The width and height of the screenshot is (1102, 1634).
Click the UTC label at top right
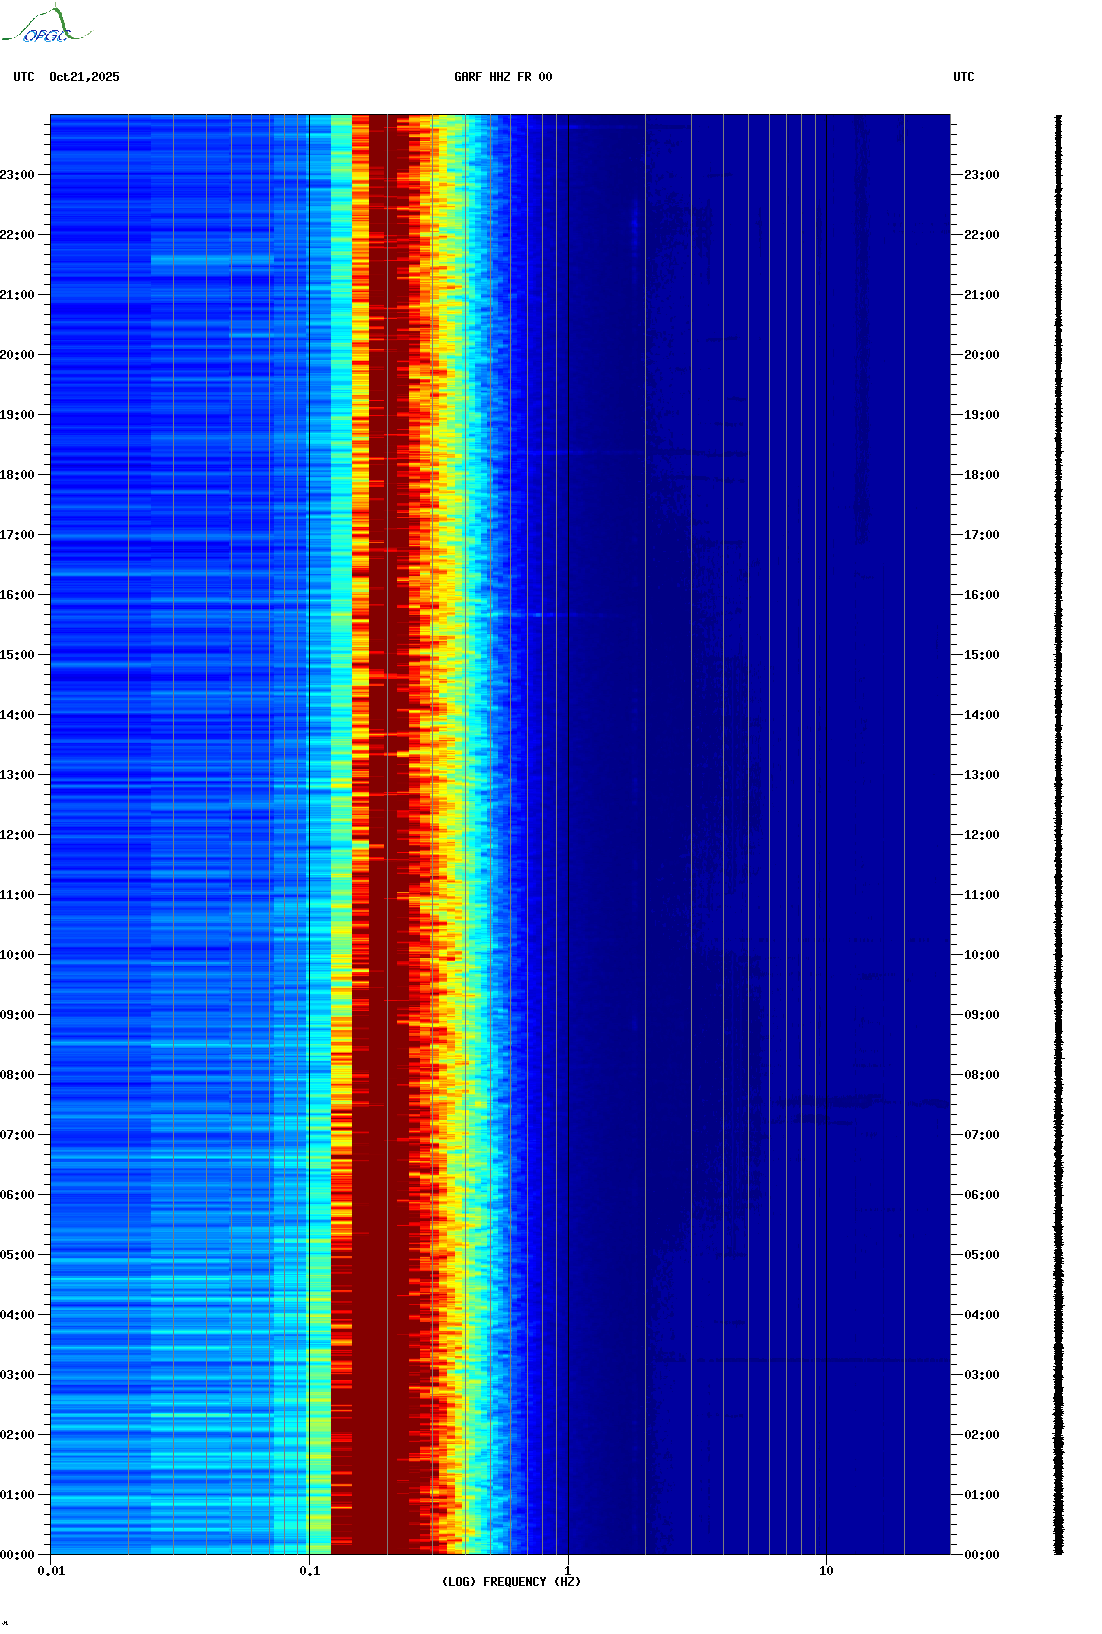tap(963, 77)
